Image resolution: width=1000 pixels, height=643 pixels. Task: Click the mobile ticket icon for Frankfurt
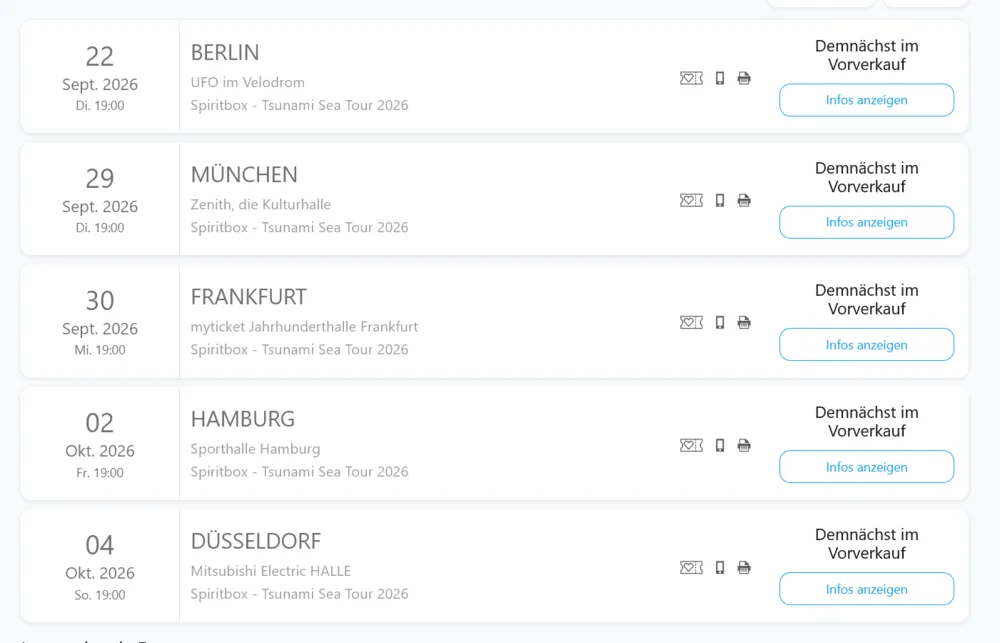pos(720,322)
